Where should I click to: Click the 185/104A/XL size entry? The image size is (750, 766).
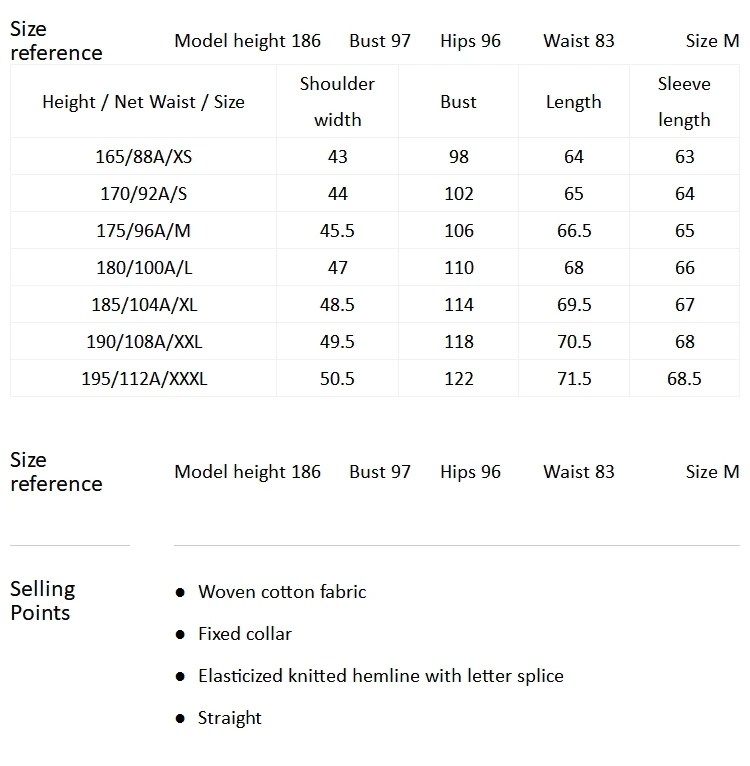pyautogui.click(x=144, y=305)
